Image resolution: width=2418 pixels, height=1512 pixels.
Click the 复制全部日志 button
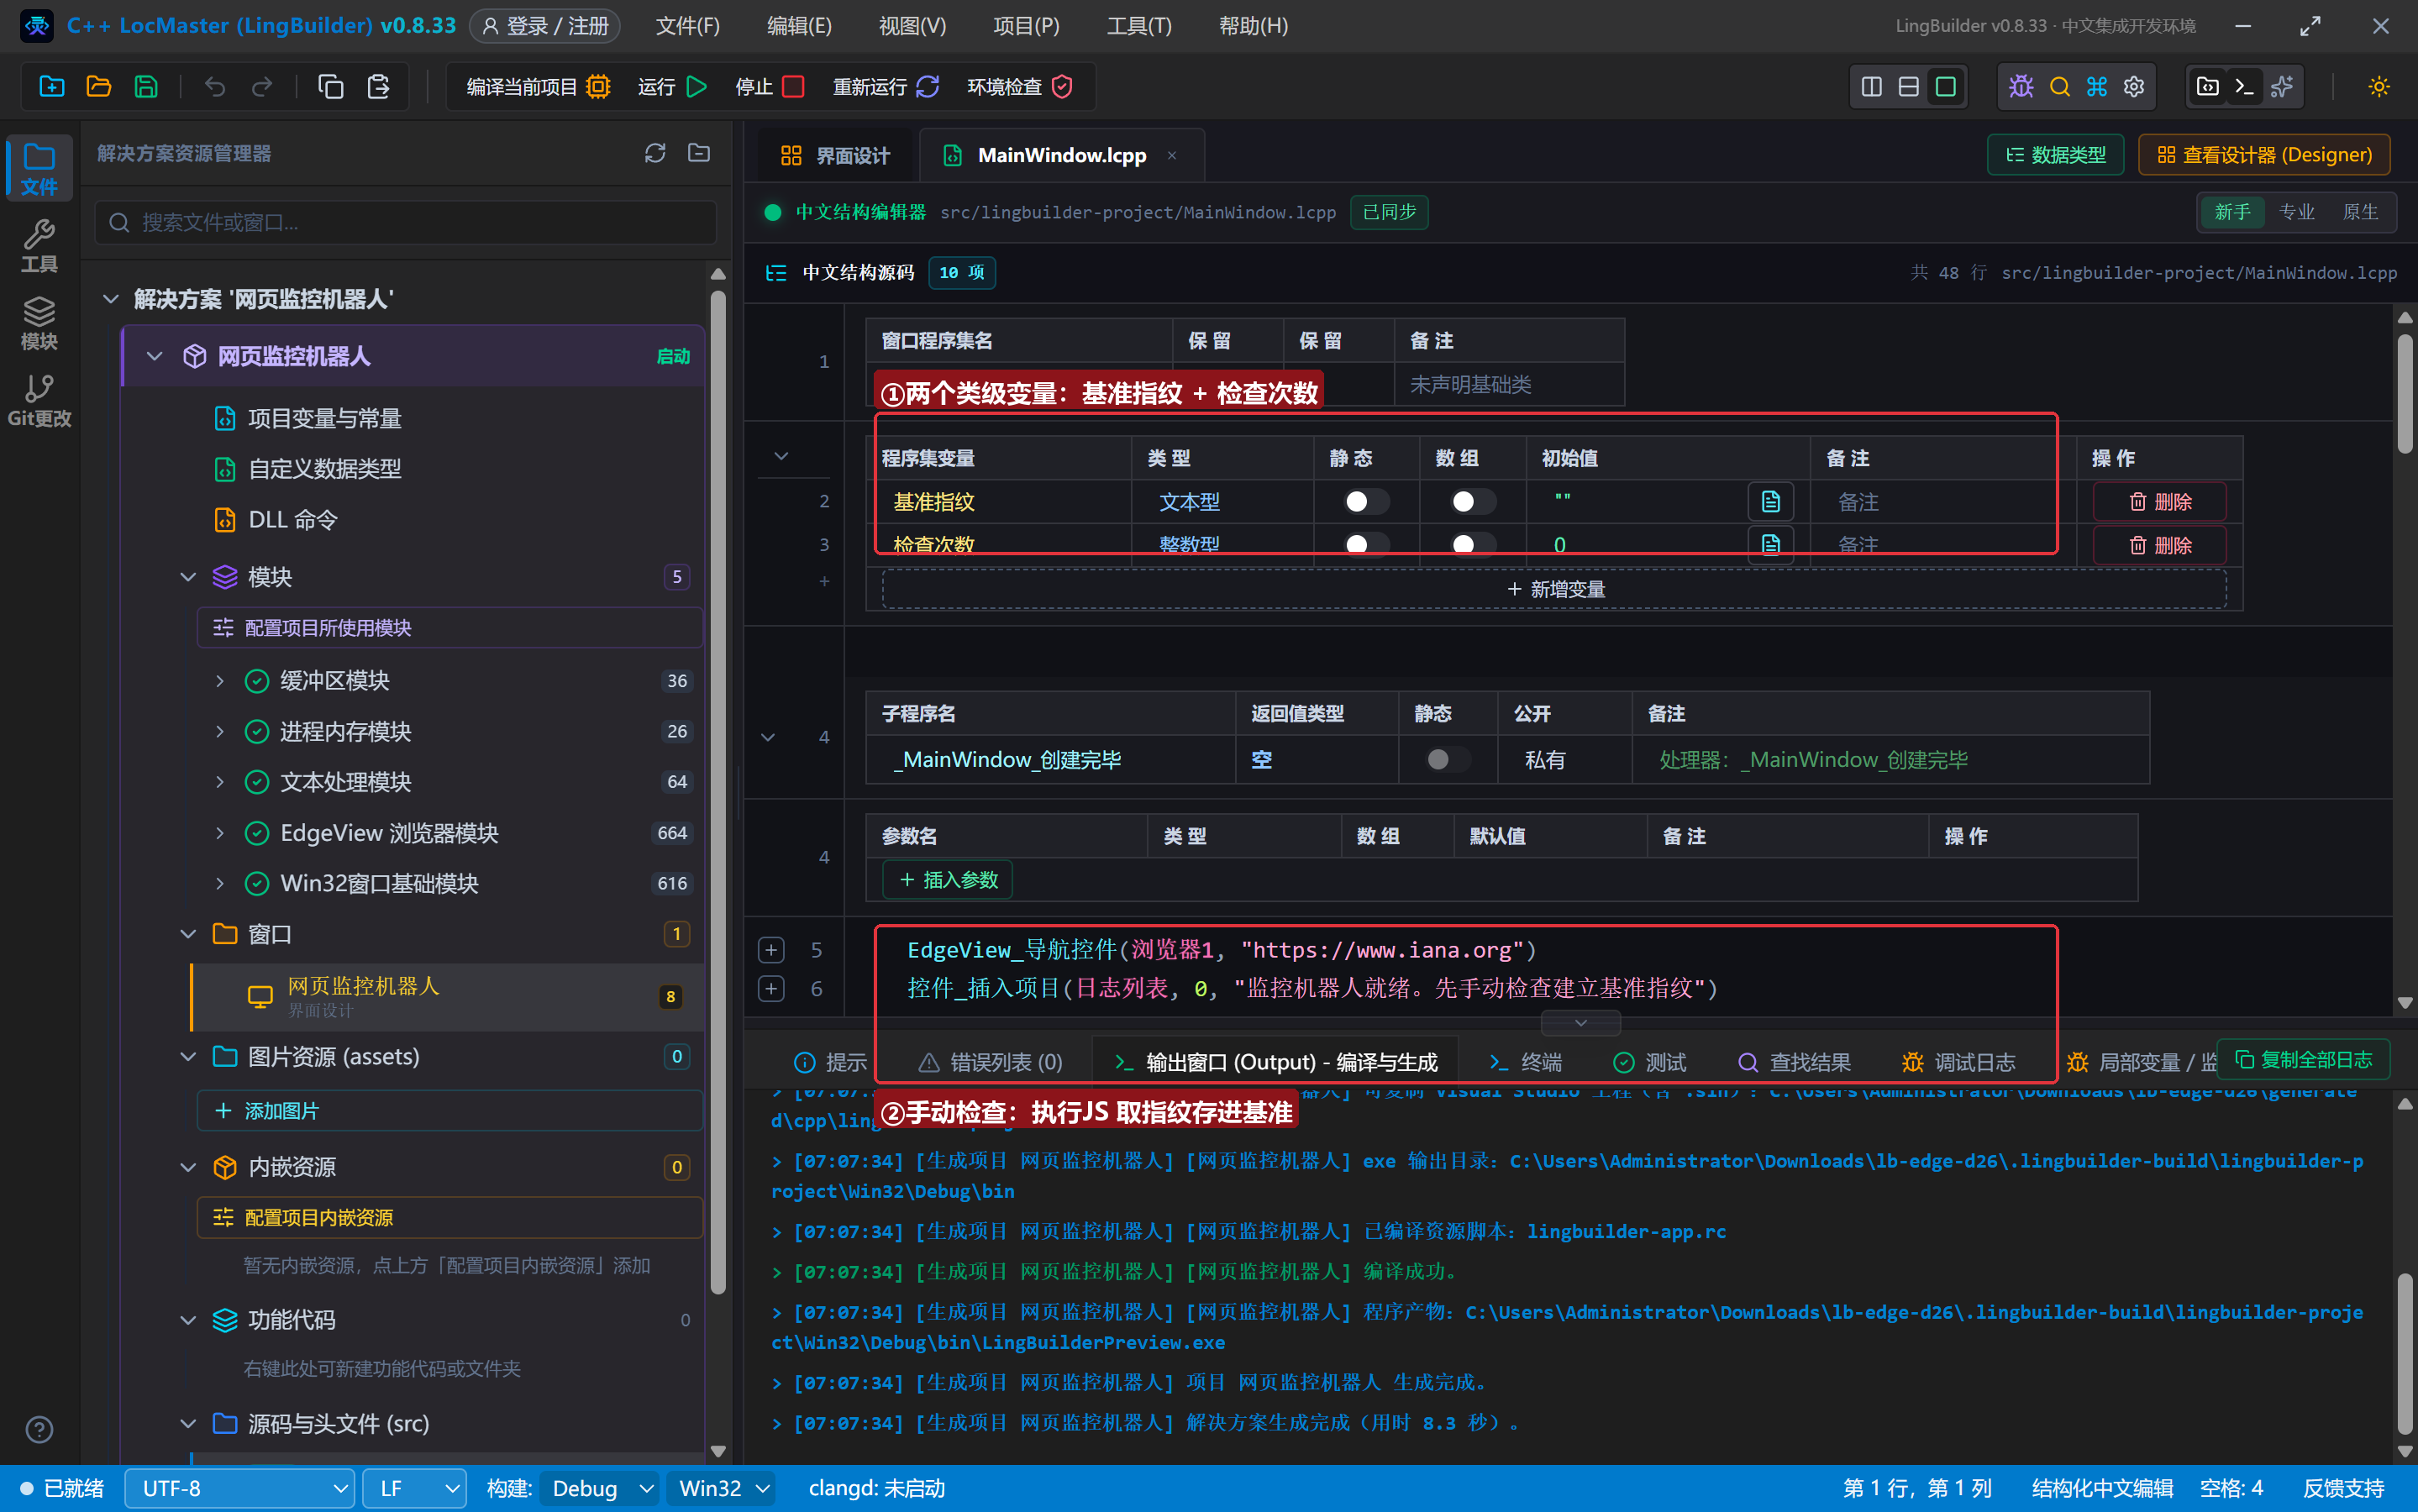tap(2303, 1059)
